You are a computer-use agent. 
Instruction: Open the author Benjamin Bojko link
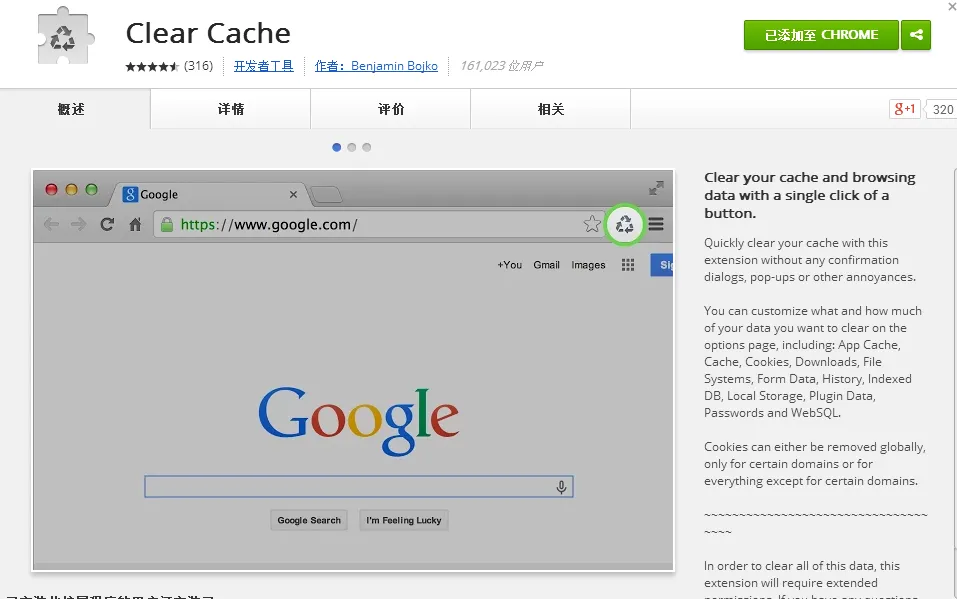pyautogui.click(x=376, y=66)
